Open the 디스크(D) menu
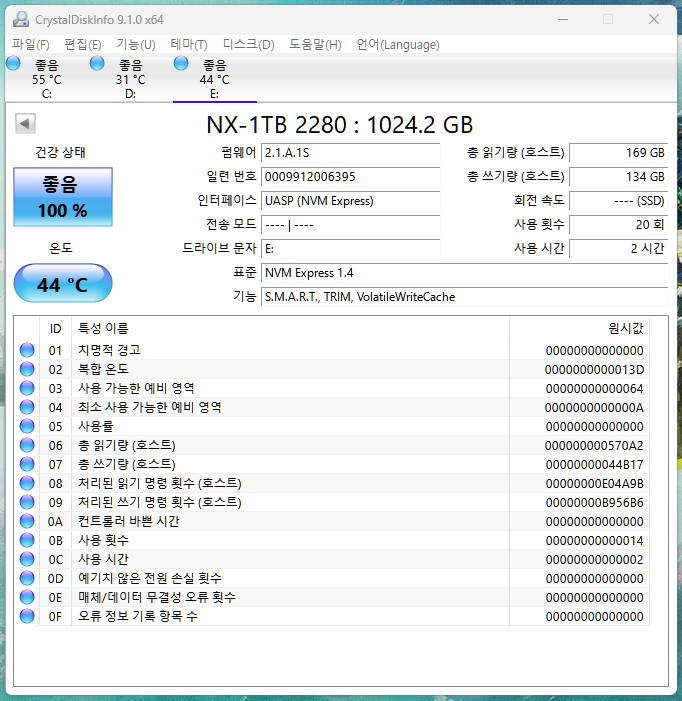 click(x=248, y=44)
